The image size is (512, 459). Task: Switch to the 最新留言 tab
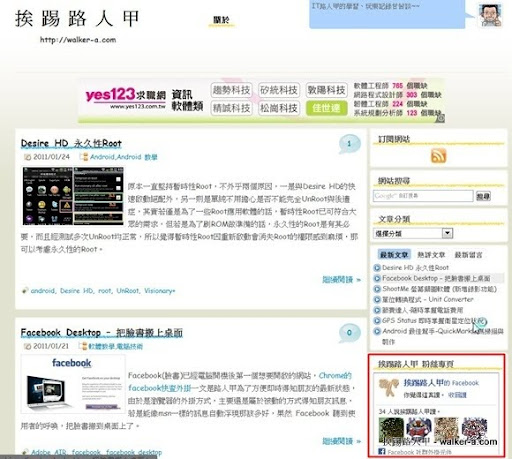click(x=468, y=255)
